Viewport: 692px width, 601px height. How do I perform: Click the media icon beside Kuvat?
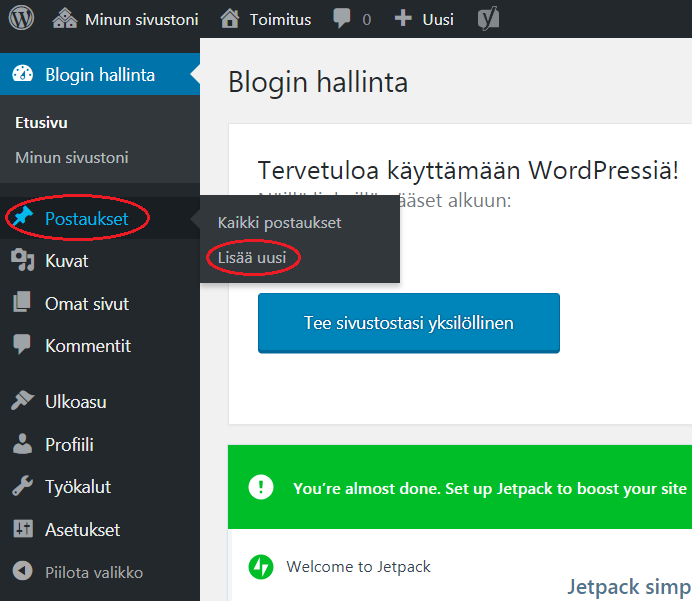click(x=23, y=260)
